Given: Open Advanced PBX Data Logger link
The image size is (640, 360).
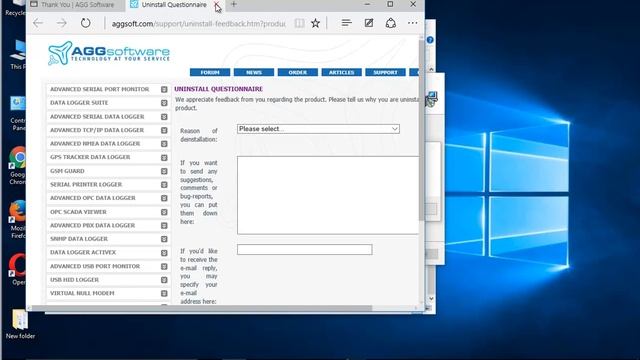Looking at the screenshot, I should (x=93, y=225).
